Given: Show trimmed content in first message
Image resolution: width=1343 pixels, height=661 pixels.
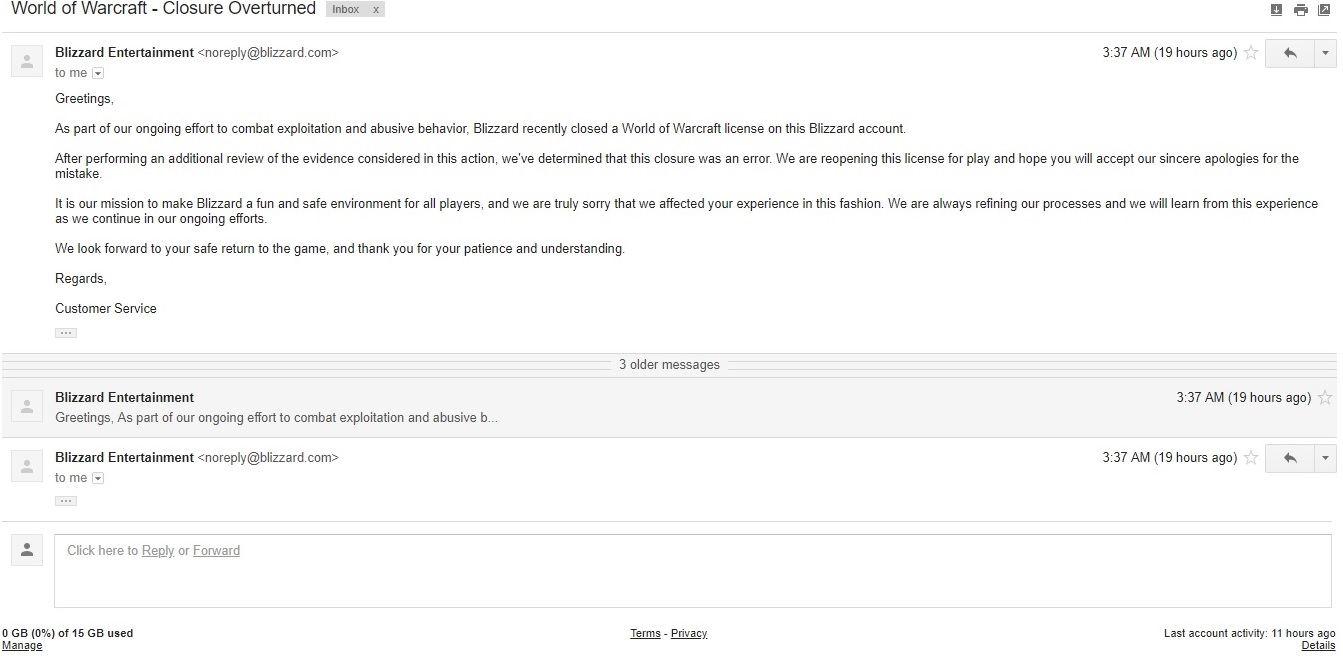Looking at the screenshot, I should coord(66,333).
